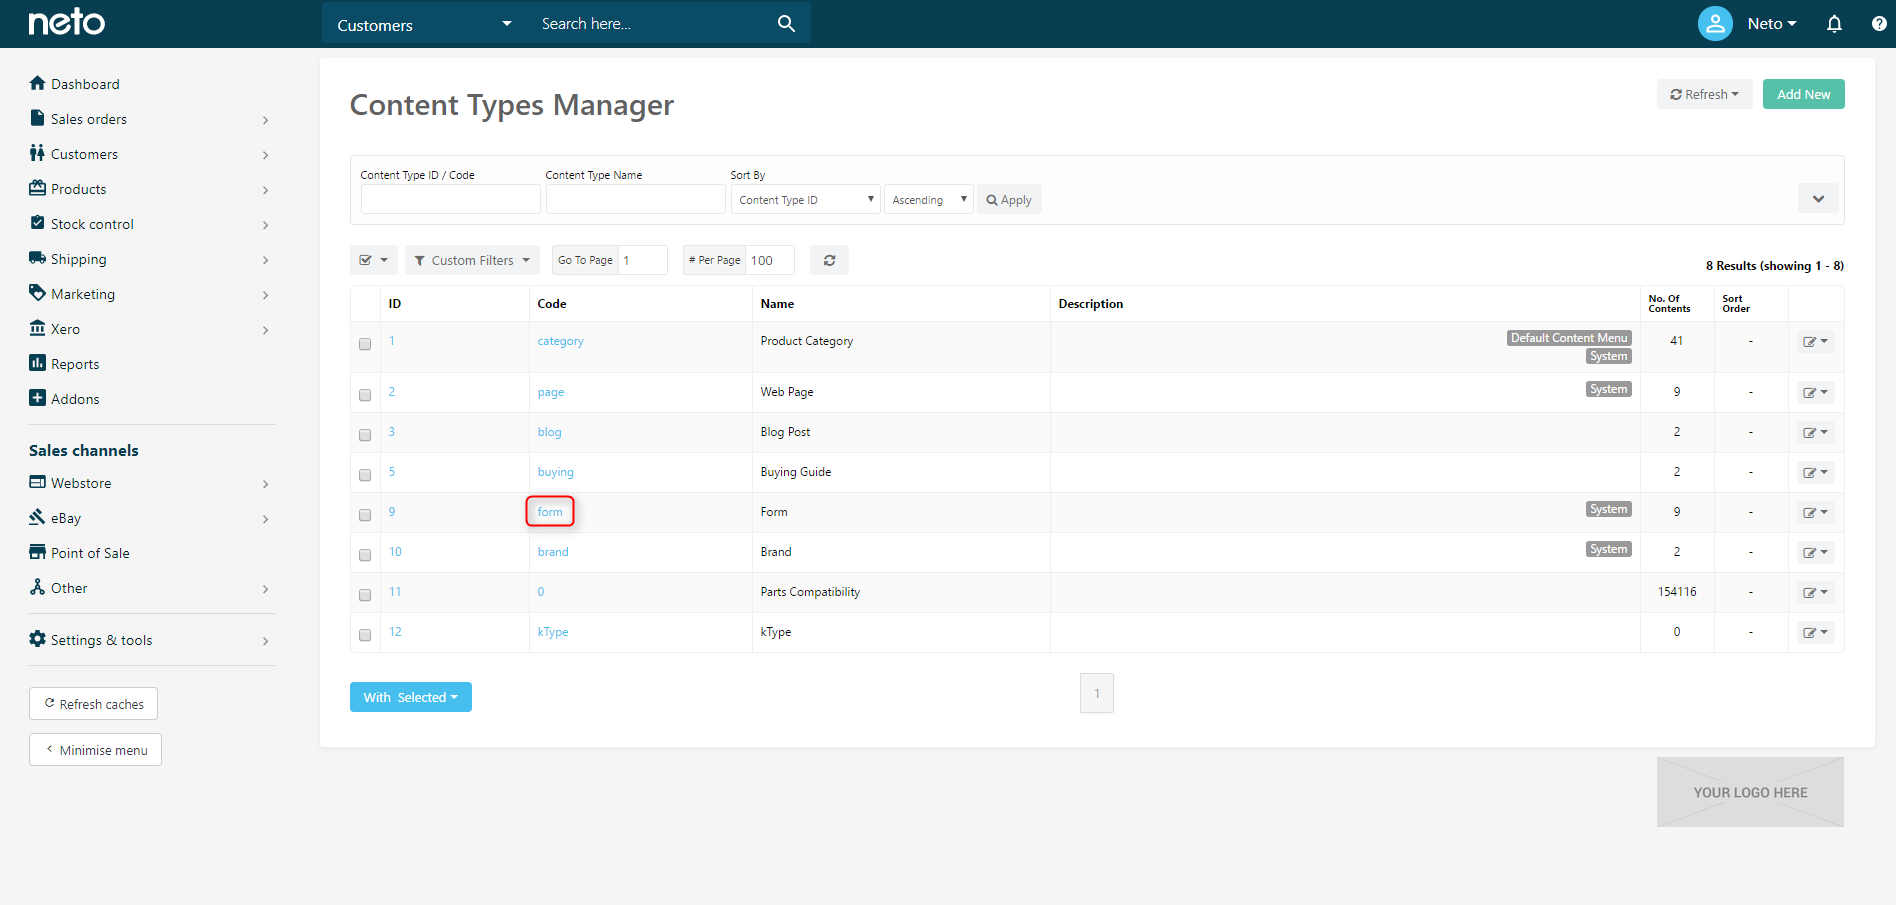
Task: Click the Content Type Name field
Action: [635, 200]
